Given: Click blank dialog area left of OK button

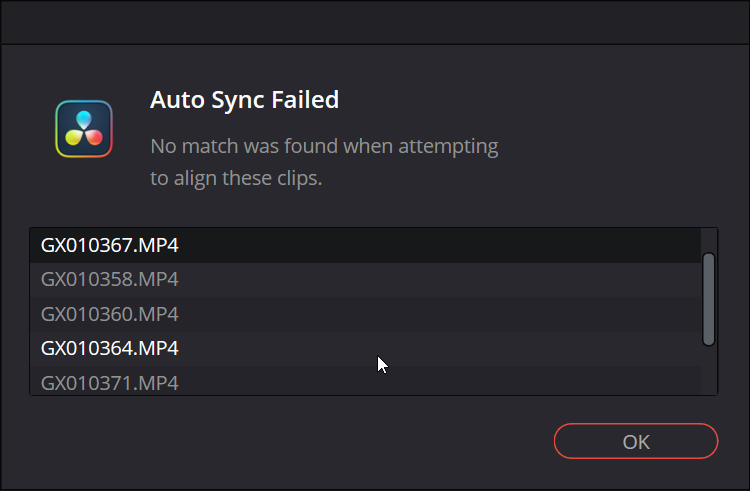Looking at the screenshot, I should [287, 441].
